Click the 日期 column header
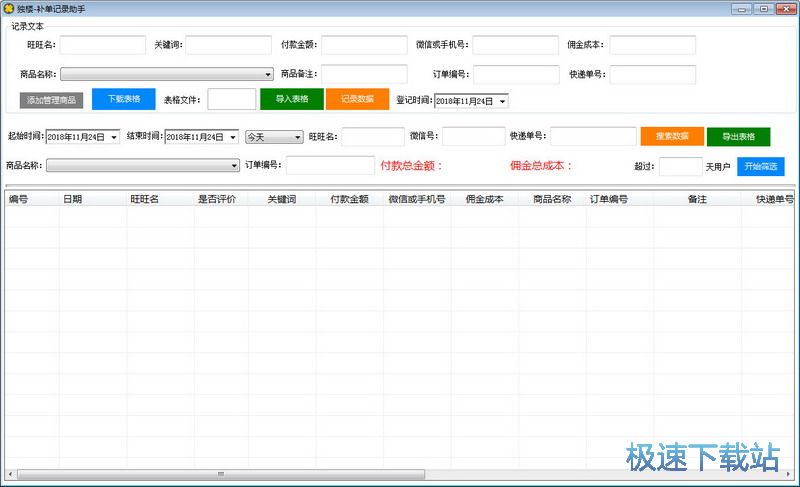Image resolution: width=800 pixels, height=487 pixels. [73, 199]
